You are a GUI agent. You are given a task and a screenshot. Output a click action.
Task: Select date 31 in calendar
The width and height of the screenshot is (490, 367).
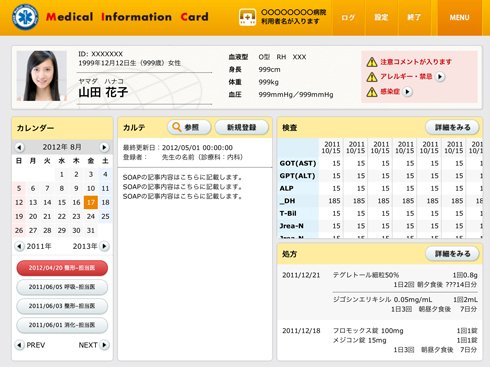point(91,230)
